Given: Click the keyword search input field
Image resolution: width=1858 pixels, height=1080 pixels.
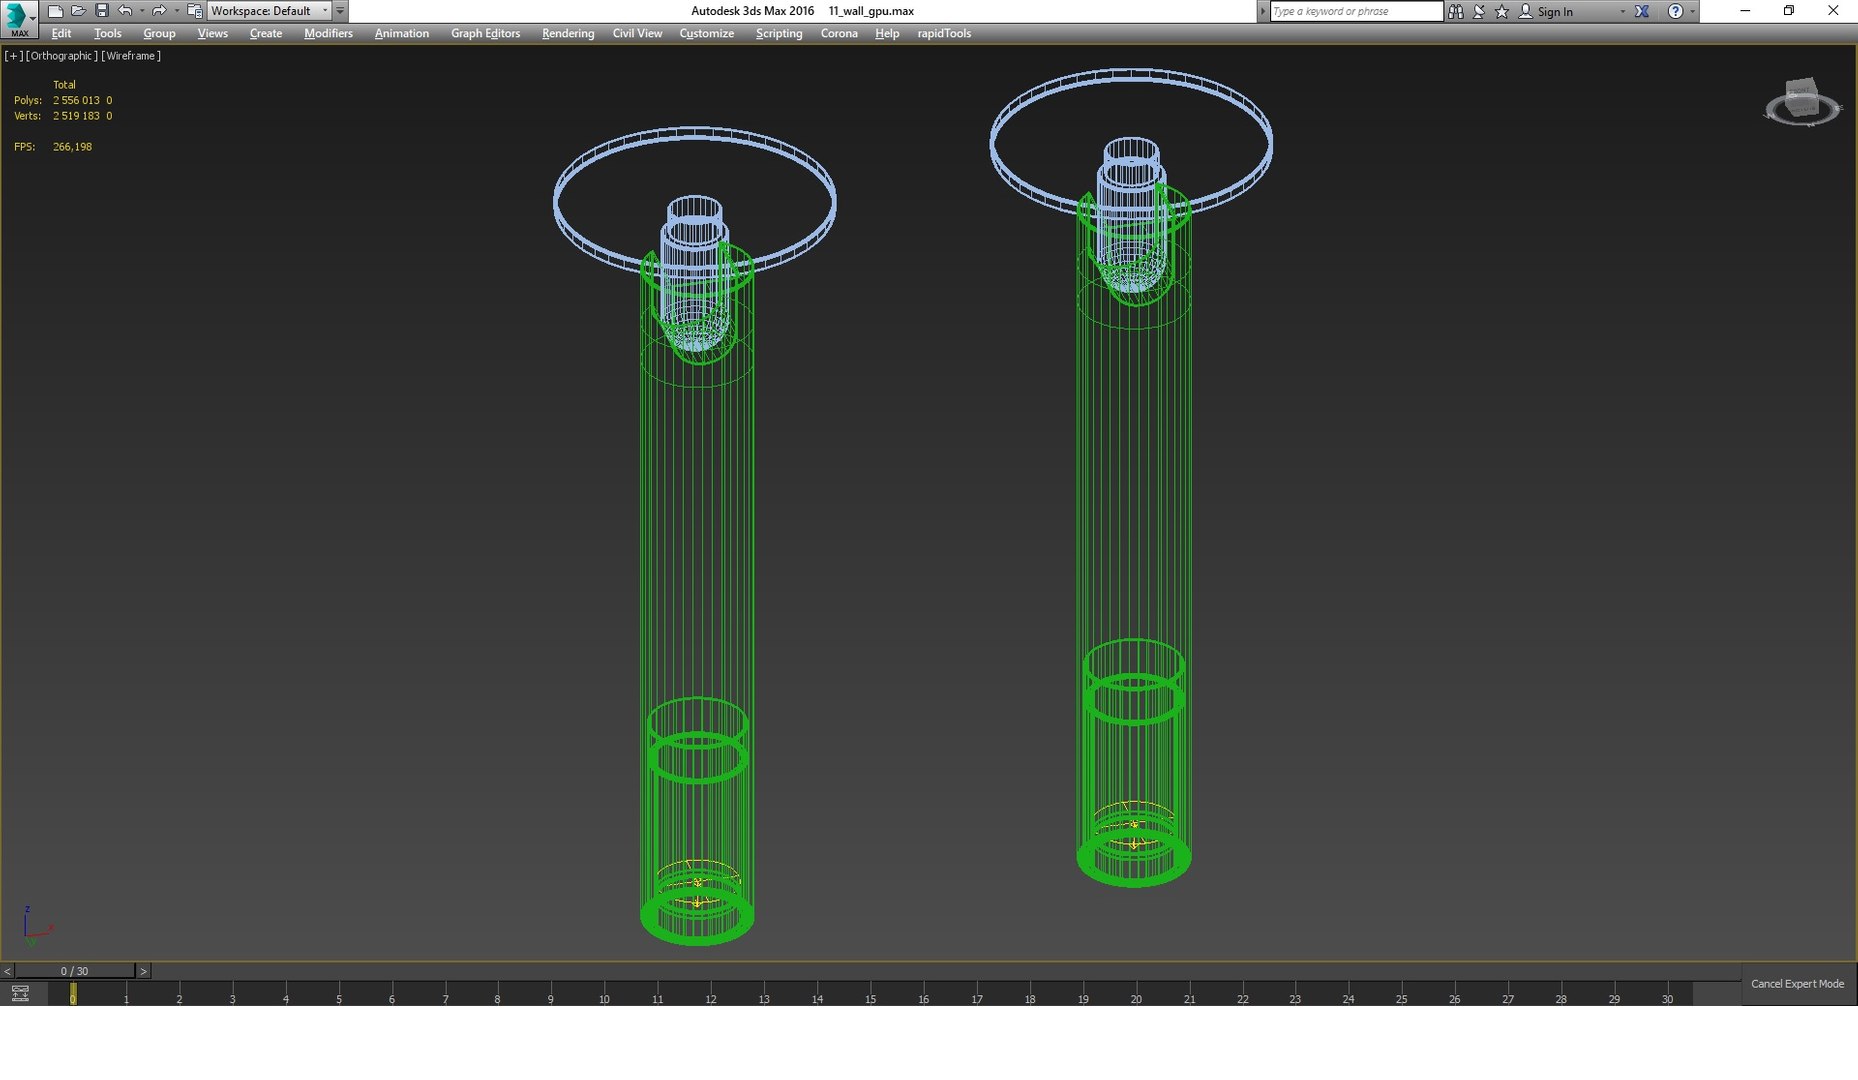Looking at the screenshot, I should point(1356,11).
